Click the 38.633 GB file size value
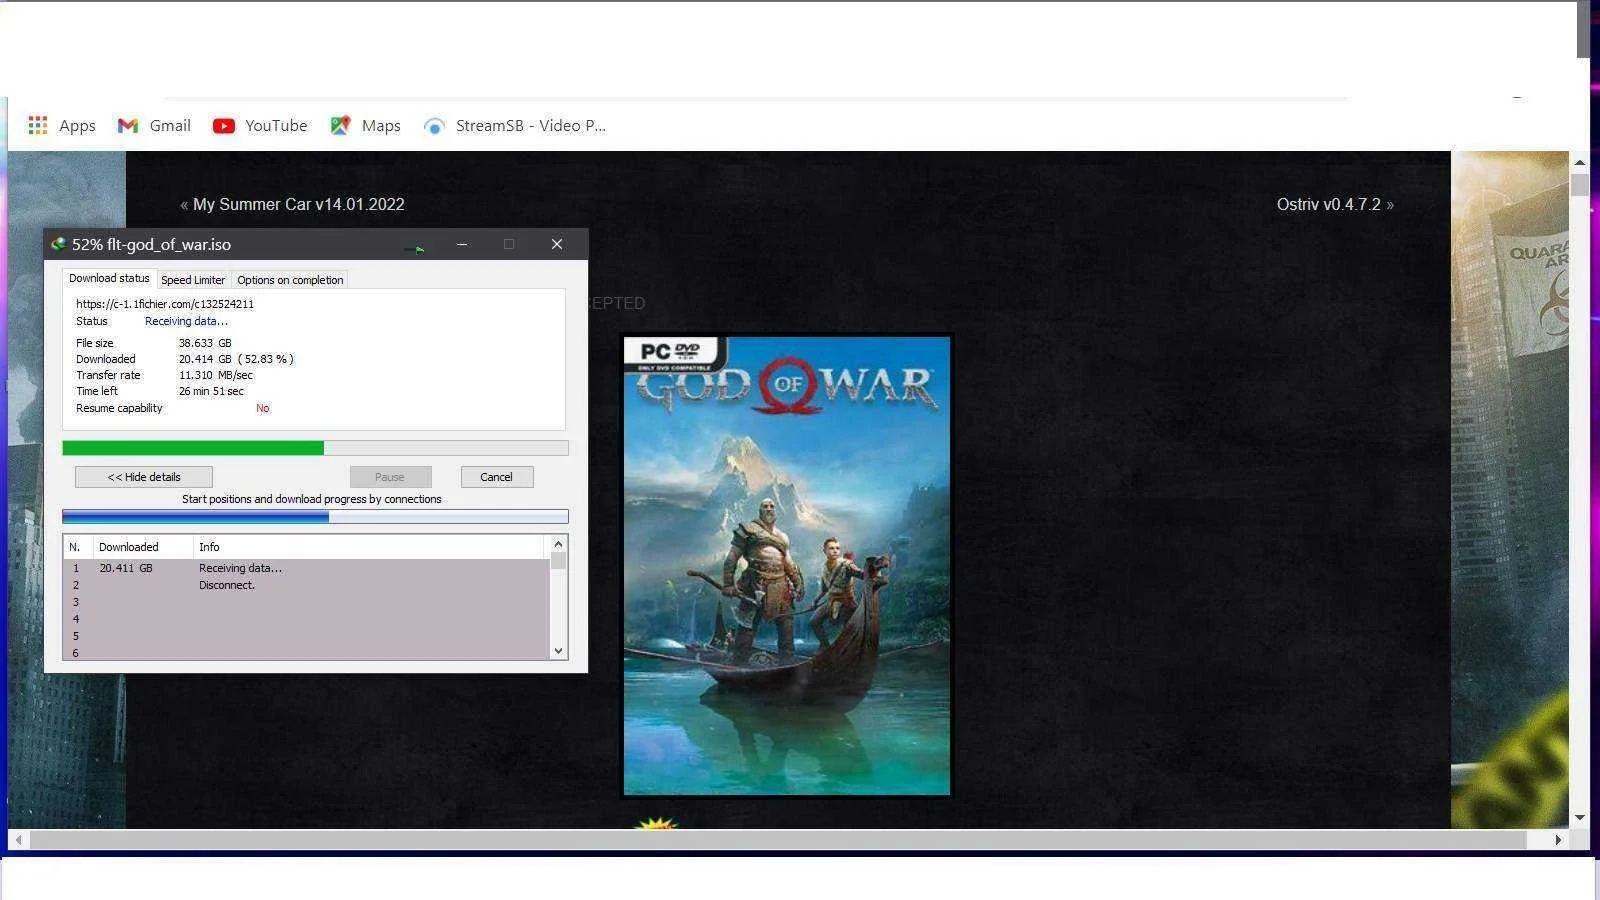Viewport: 1600px width, 900px height. coord(205,343)
